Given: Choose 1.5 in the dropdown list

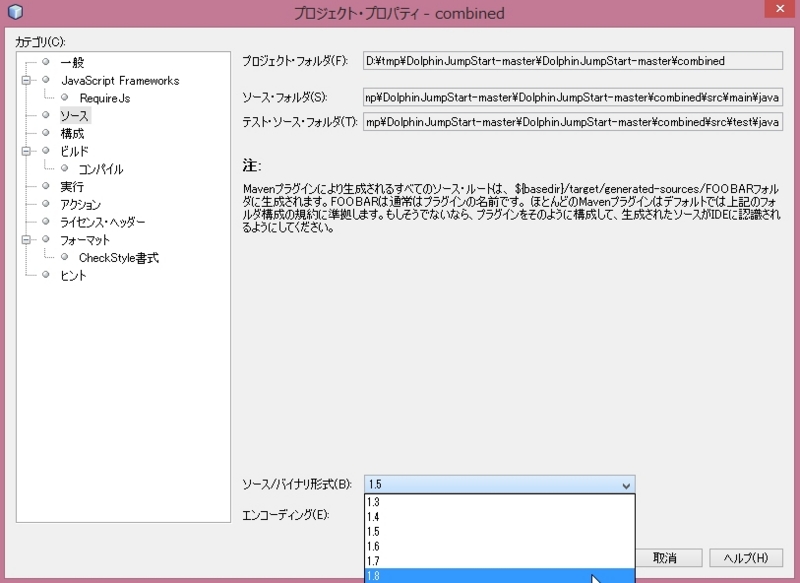Looking at the screenshot, I should (499, 531).
